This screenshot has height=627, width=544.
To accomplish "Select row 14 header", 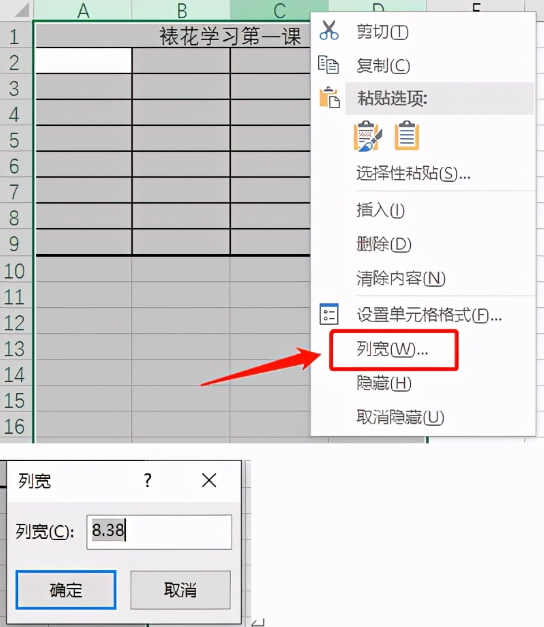I will click(14, 375).
